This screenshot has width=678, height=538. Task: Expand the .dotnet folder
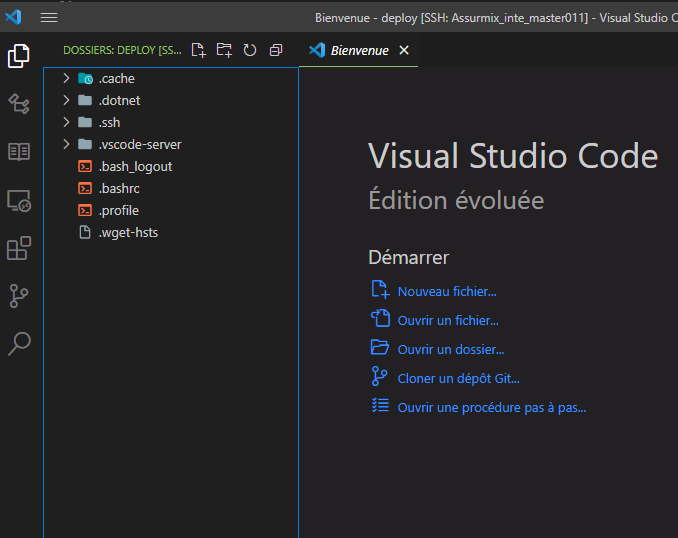(x=118, y=101)
